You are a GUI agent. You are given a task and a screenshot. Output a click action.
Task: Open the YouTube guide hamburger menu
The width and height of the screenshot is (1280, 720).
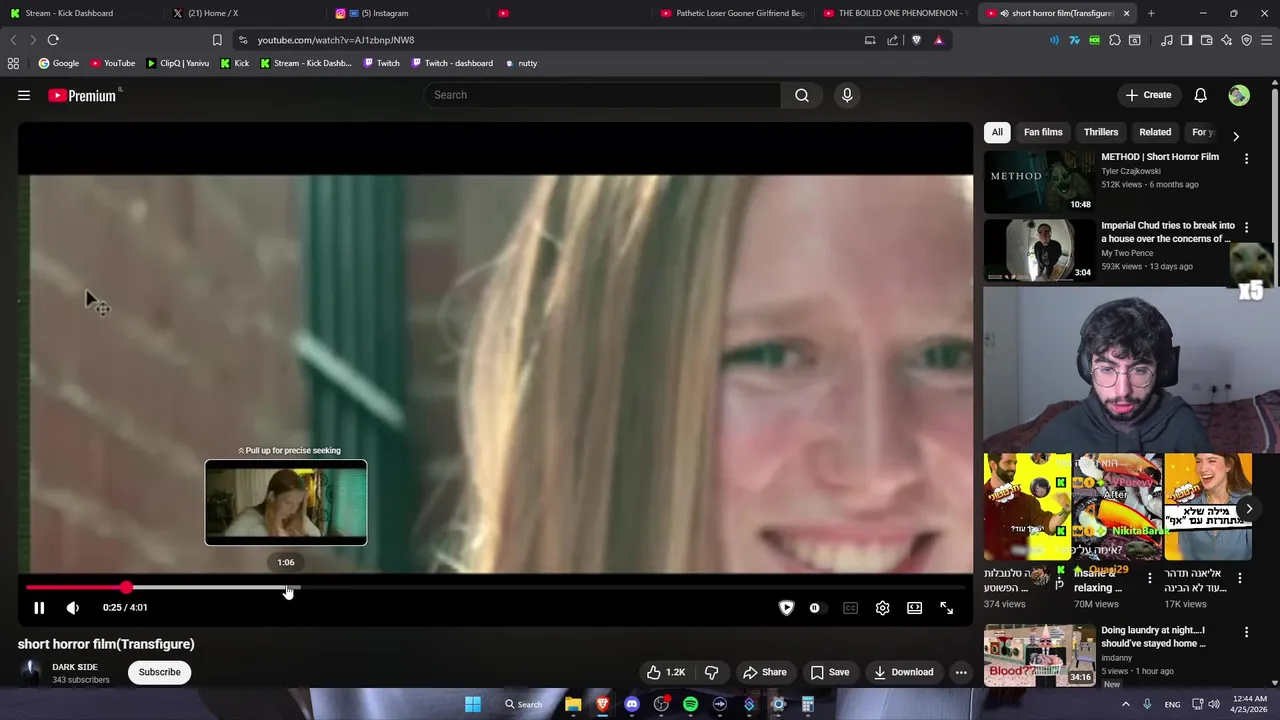click(24, 95)
